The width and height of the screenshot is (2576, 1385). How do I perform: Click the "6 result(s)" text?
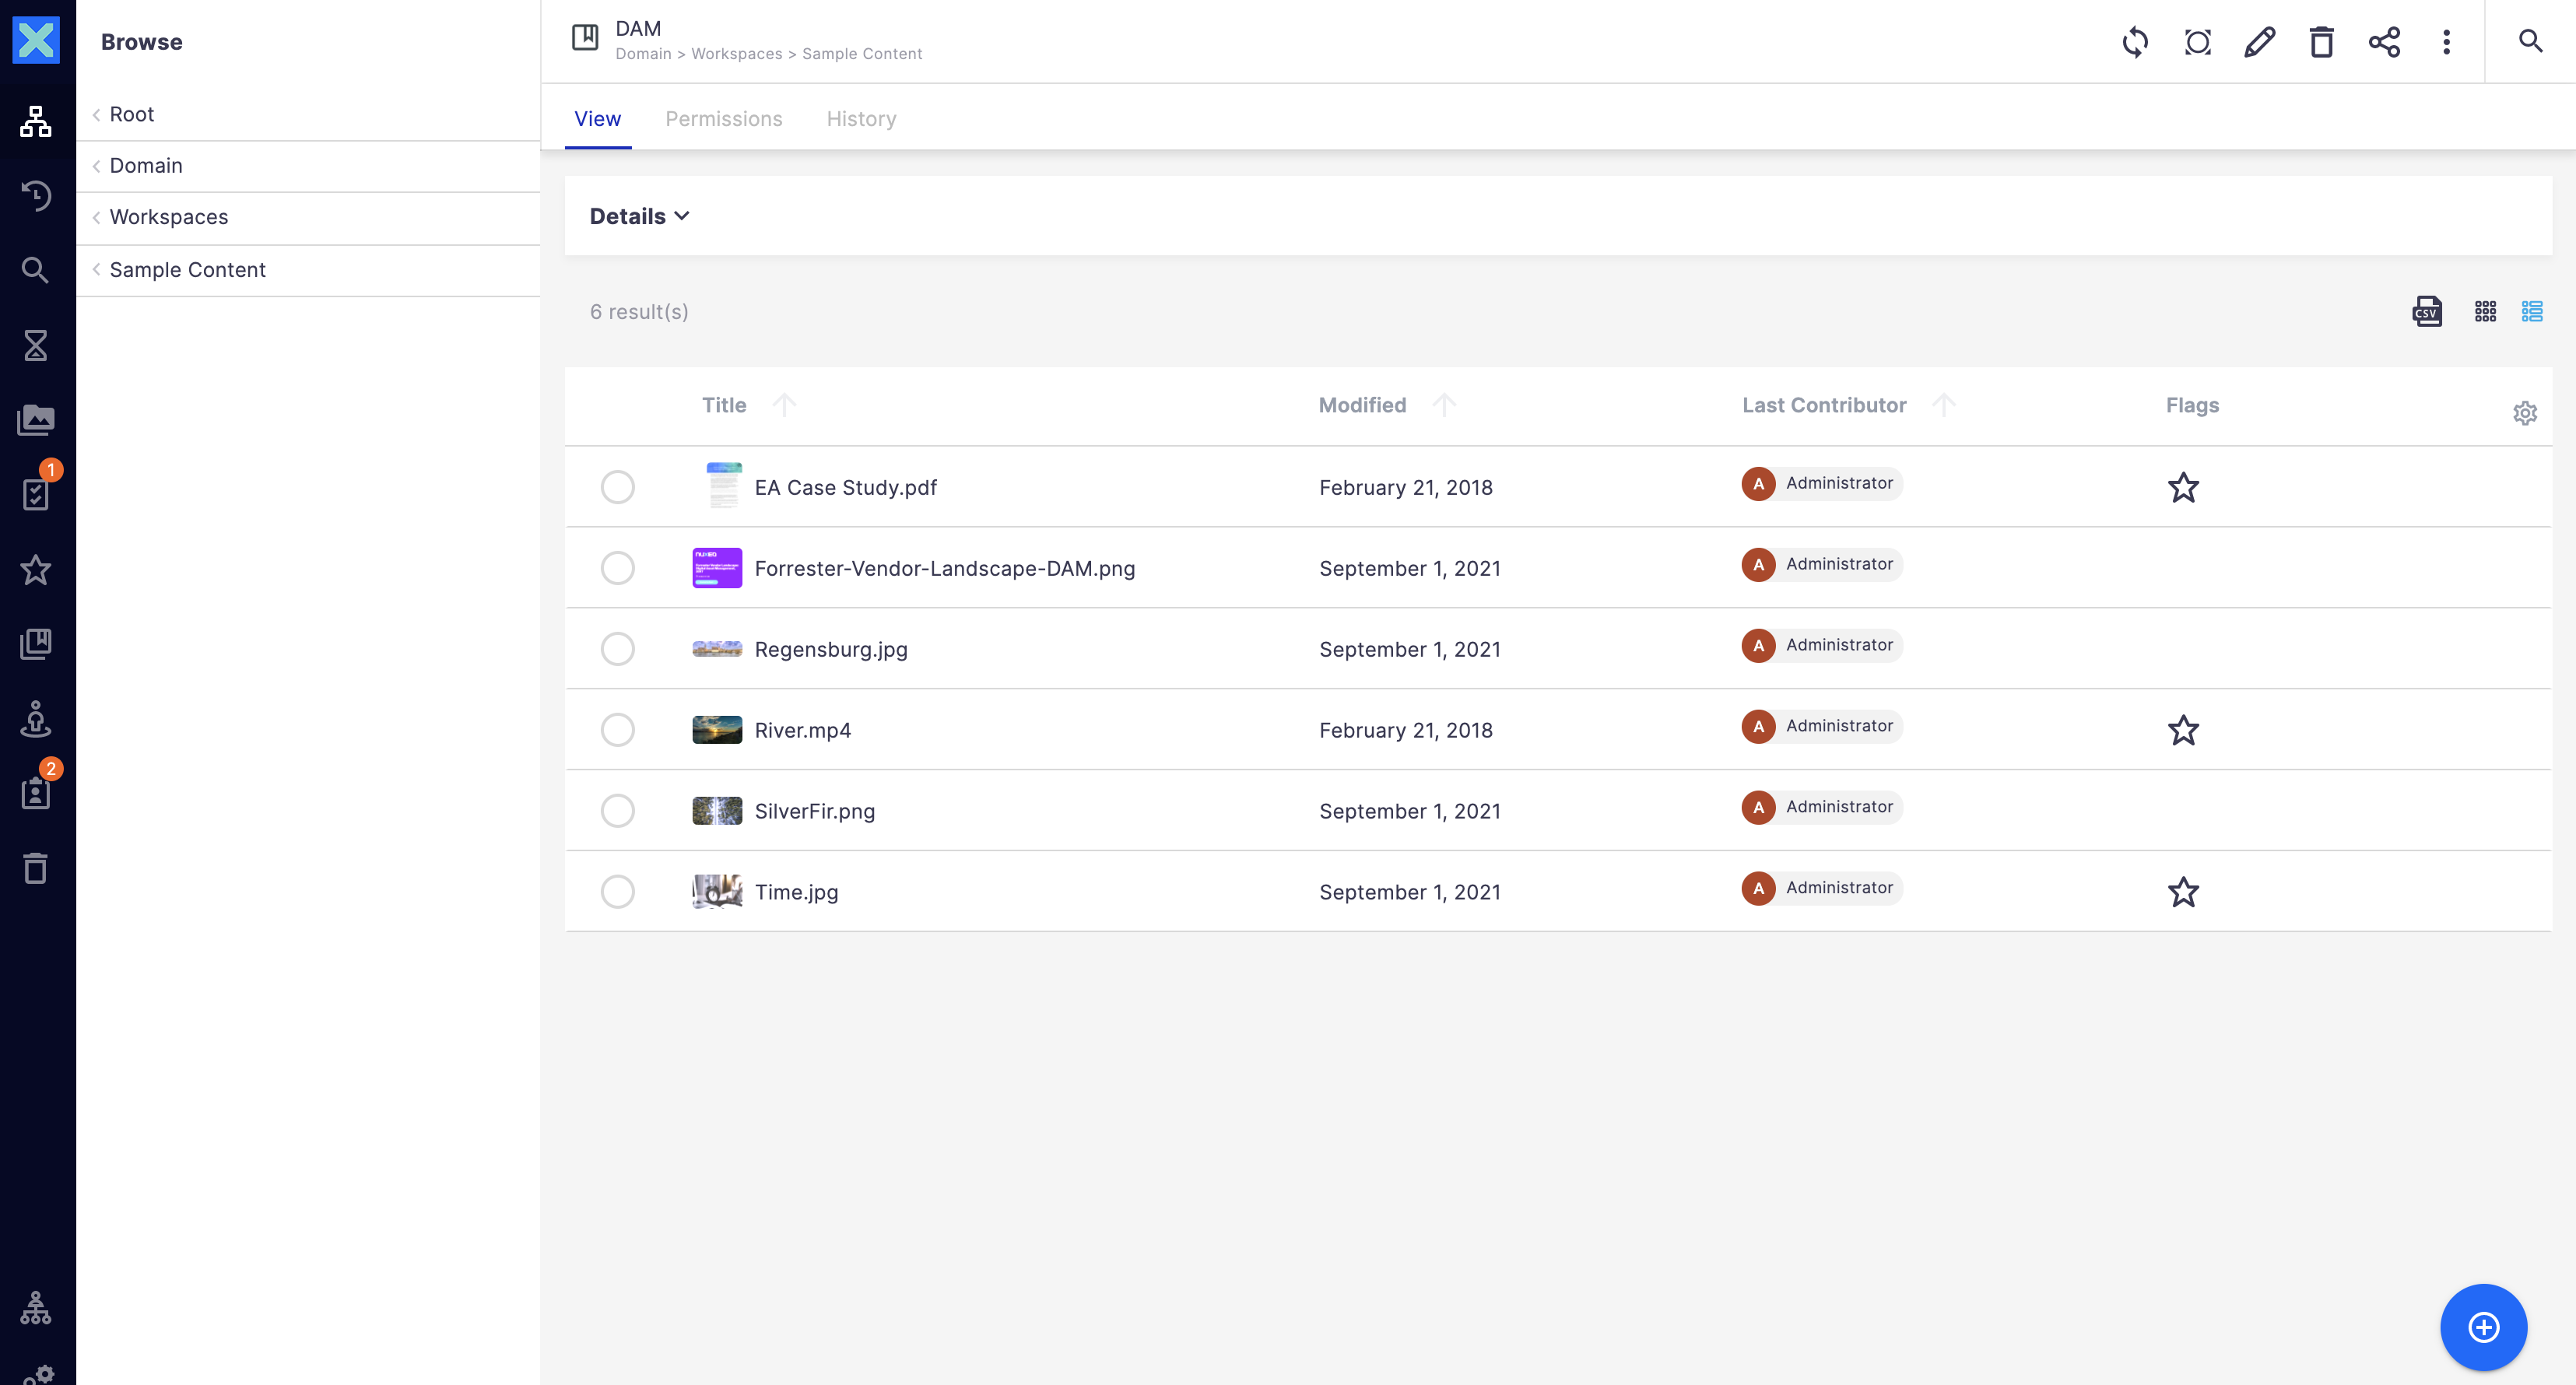click(639, 312)
